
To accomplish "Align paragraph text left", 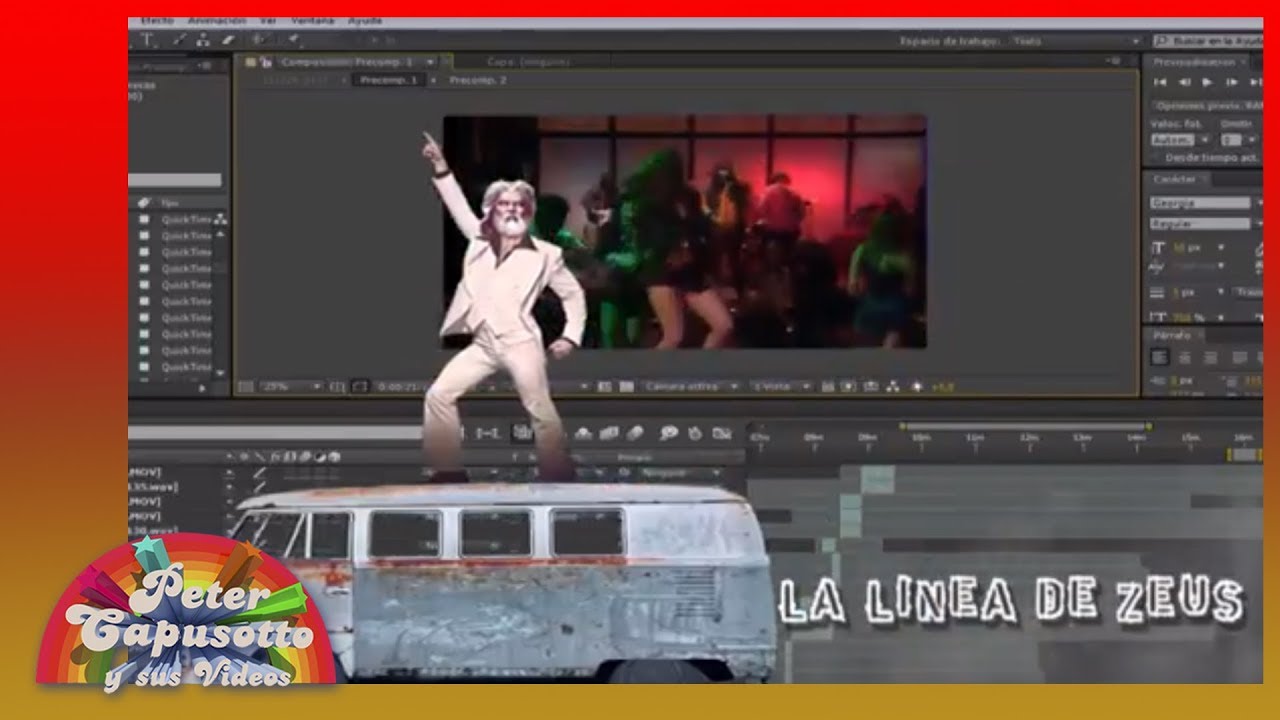I will (1160, 357).
